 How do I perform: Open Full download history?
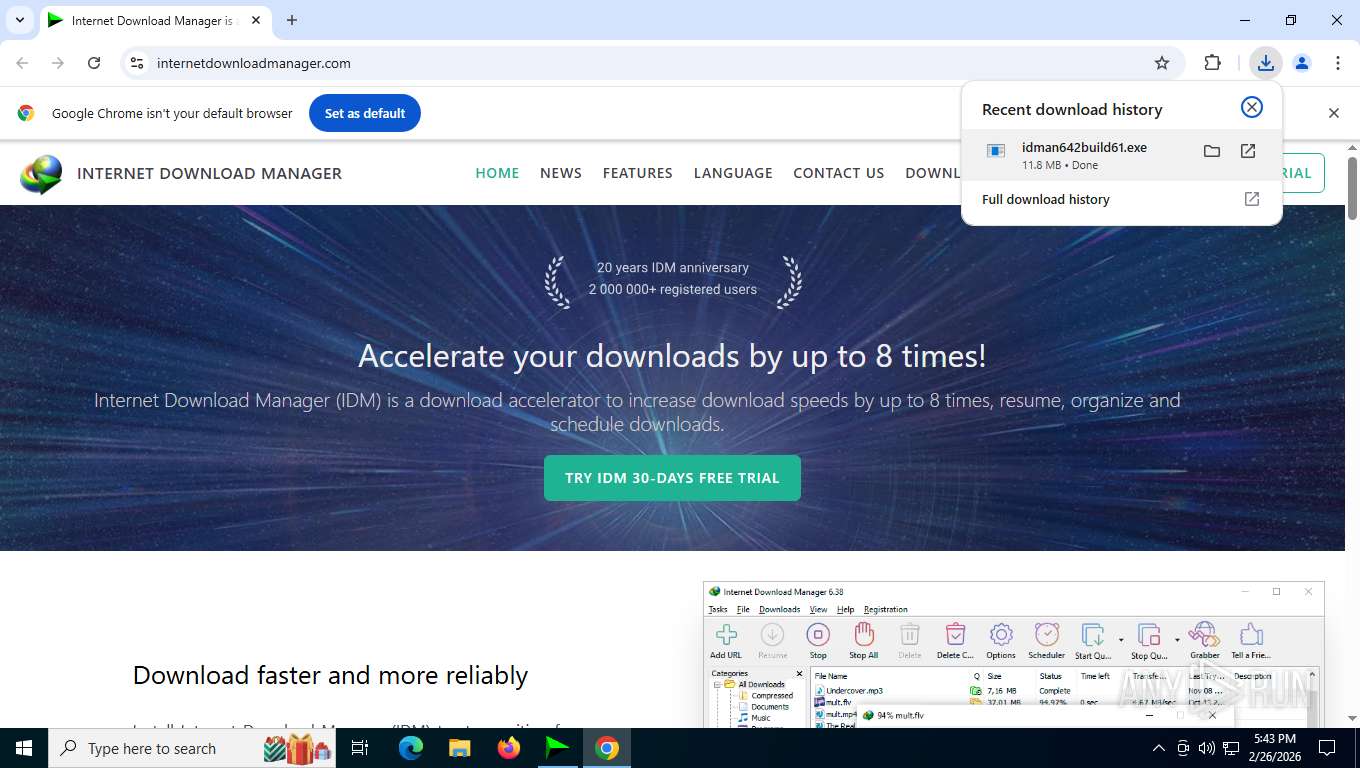pos(1121,199)
